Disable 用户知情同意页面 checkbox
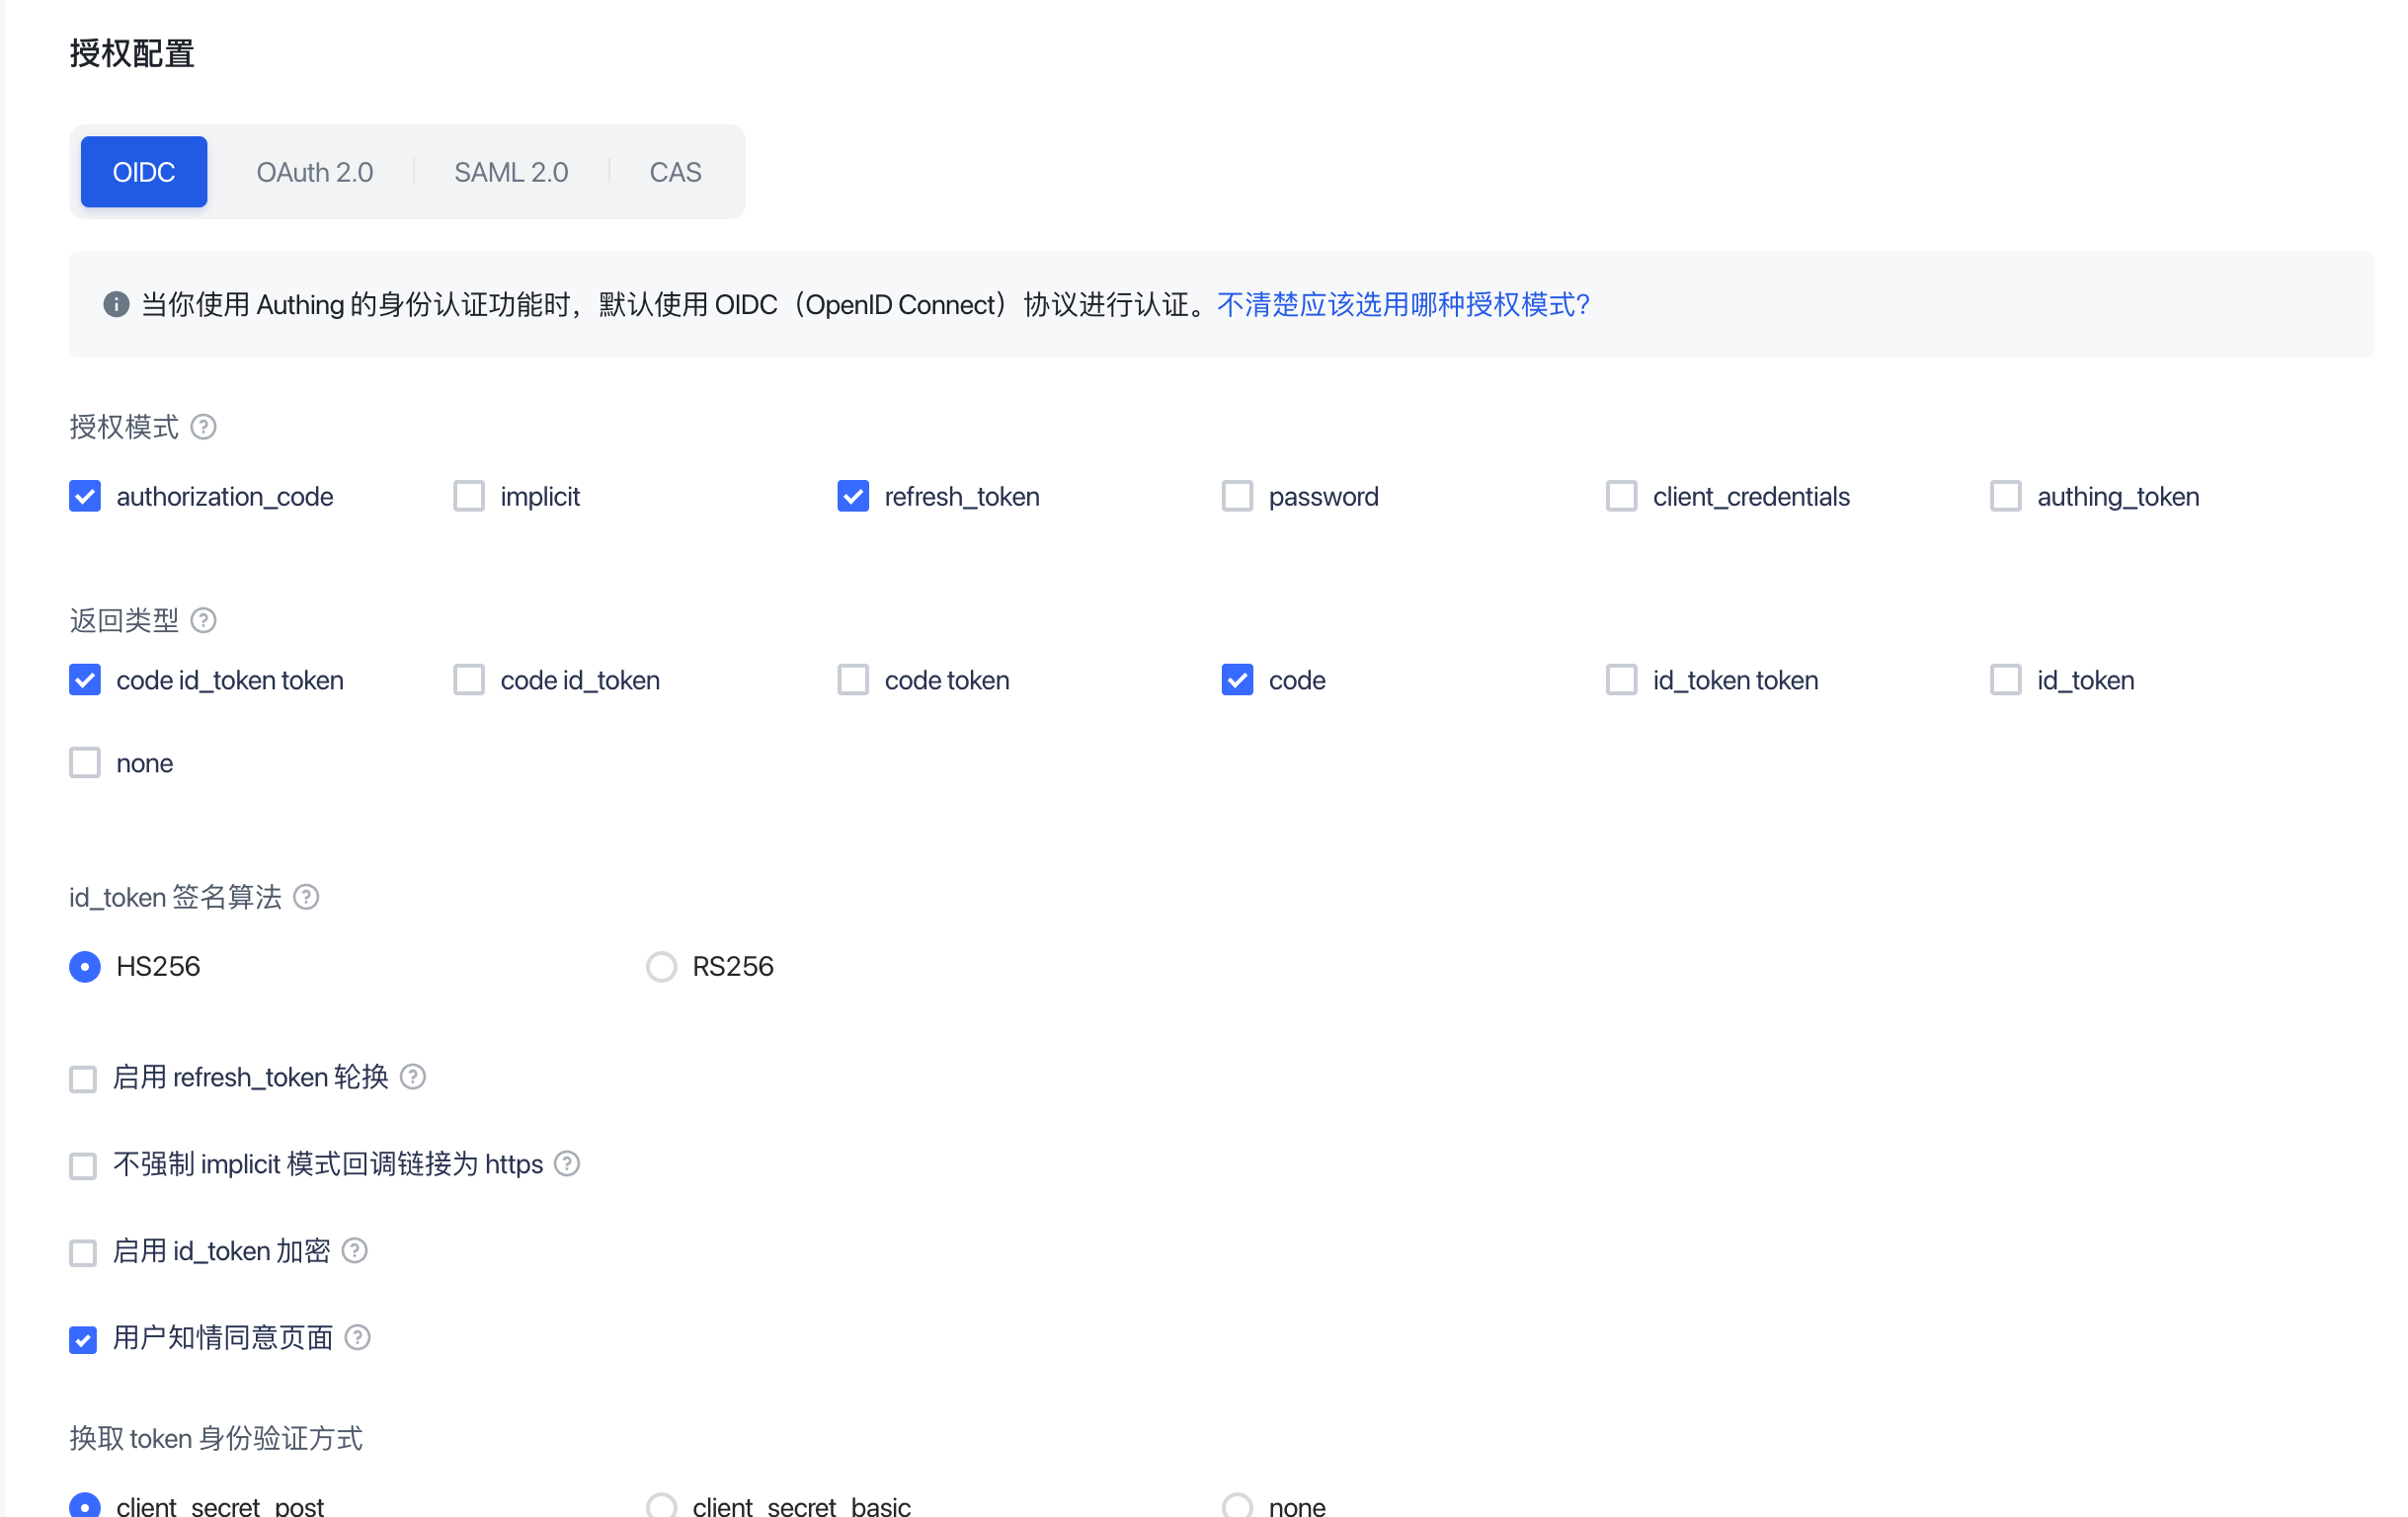This screenshot has width=2408, height=1517. point(83,1339)
